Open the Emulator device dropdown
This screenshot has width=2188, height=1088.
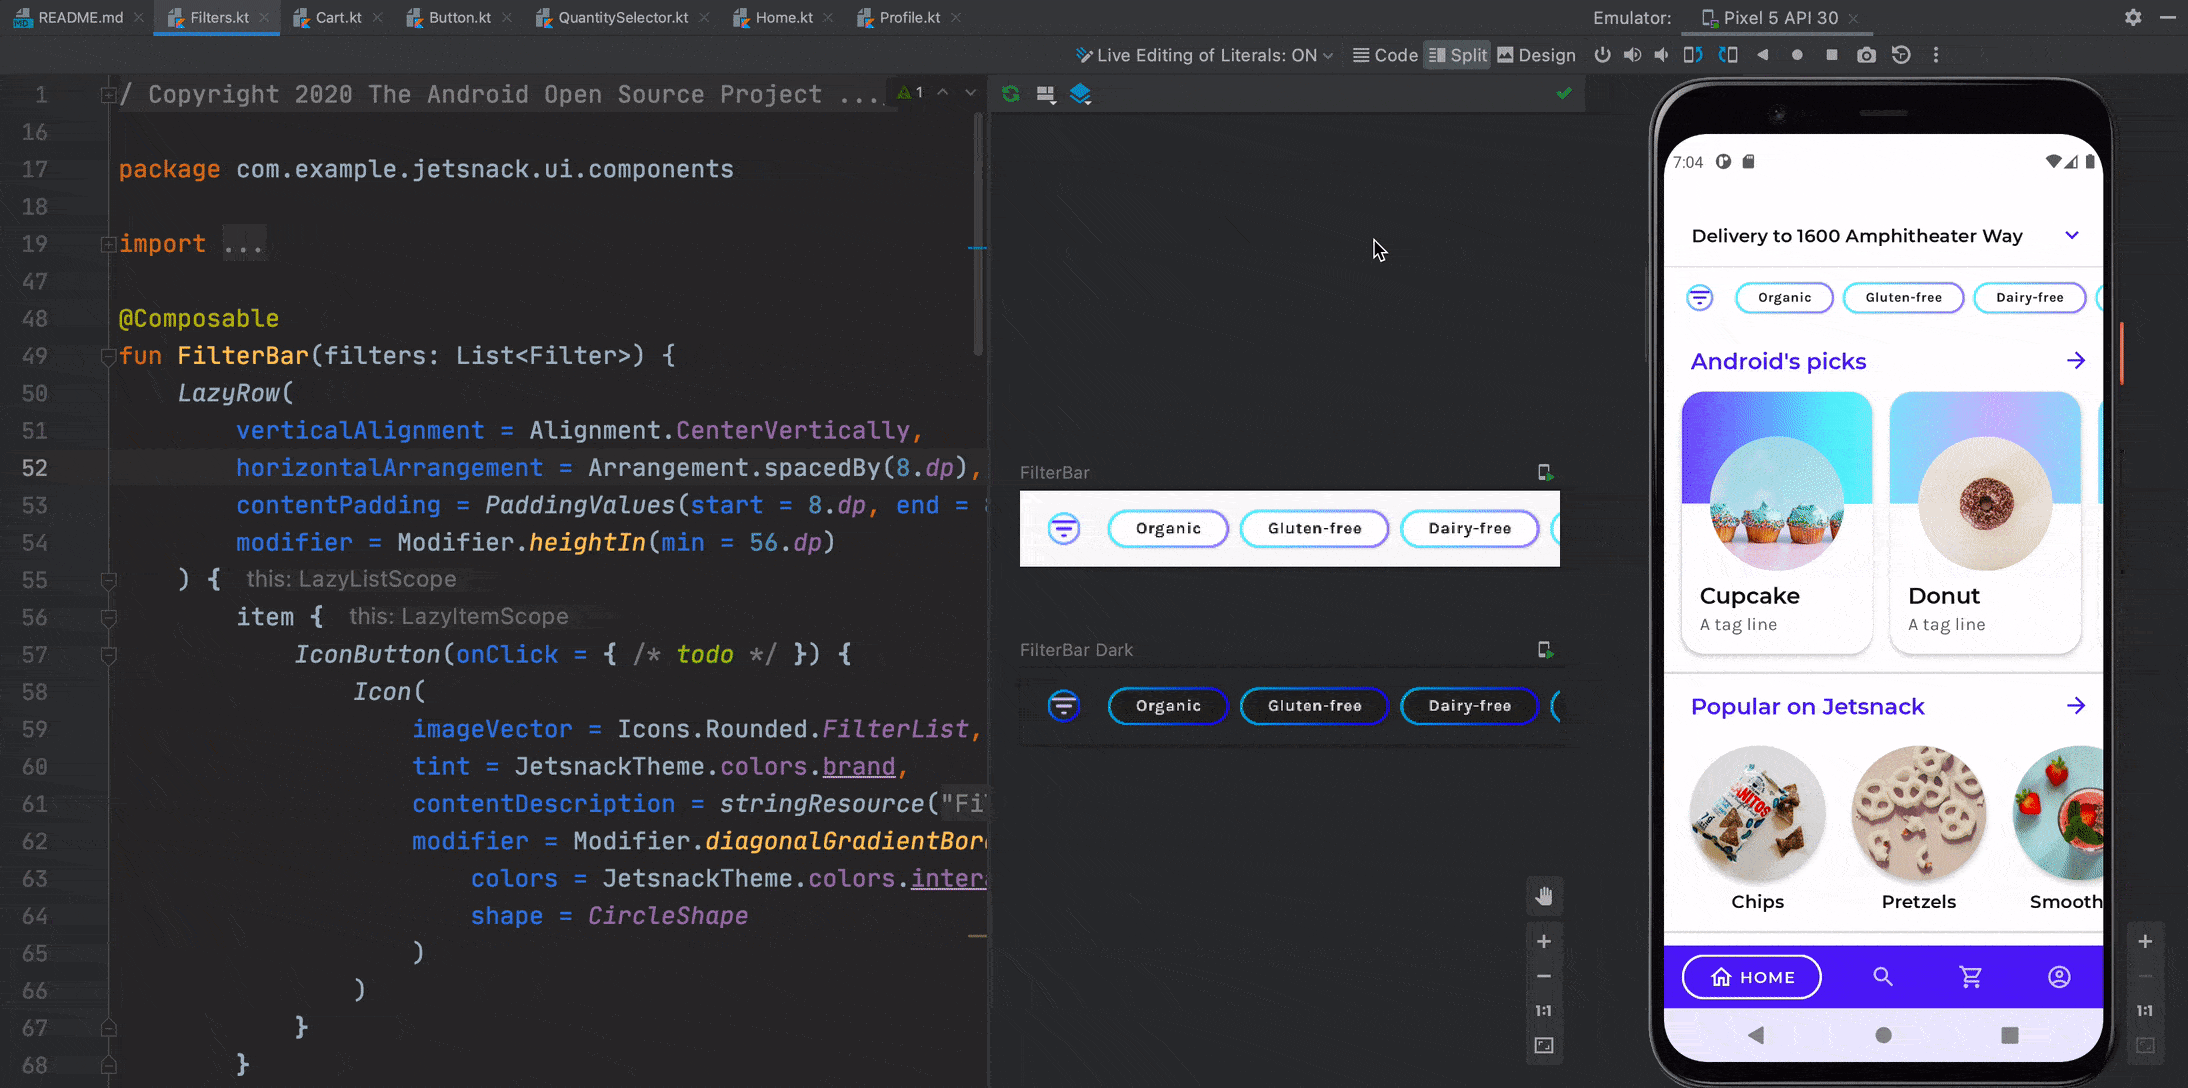1772,17
